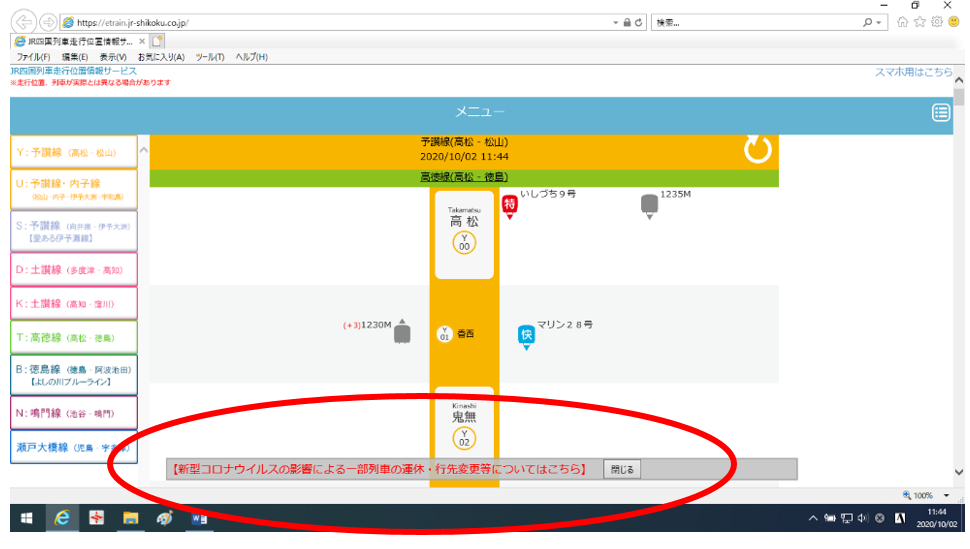The image size is (970, 549).
Task: Close the JR四国列車走行位置情報 tab
Action: 142,41
